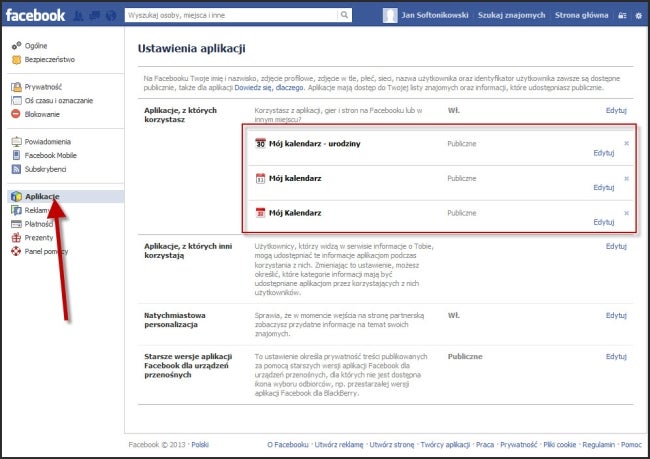Open Pliki cookie footer link
Screen dimensions: 650x459
(x=560, y=444)
